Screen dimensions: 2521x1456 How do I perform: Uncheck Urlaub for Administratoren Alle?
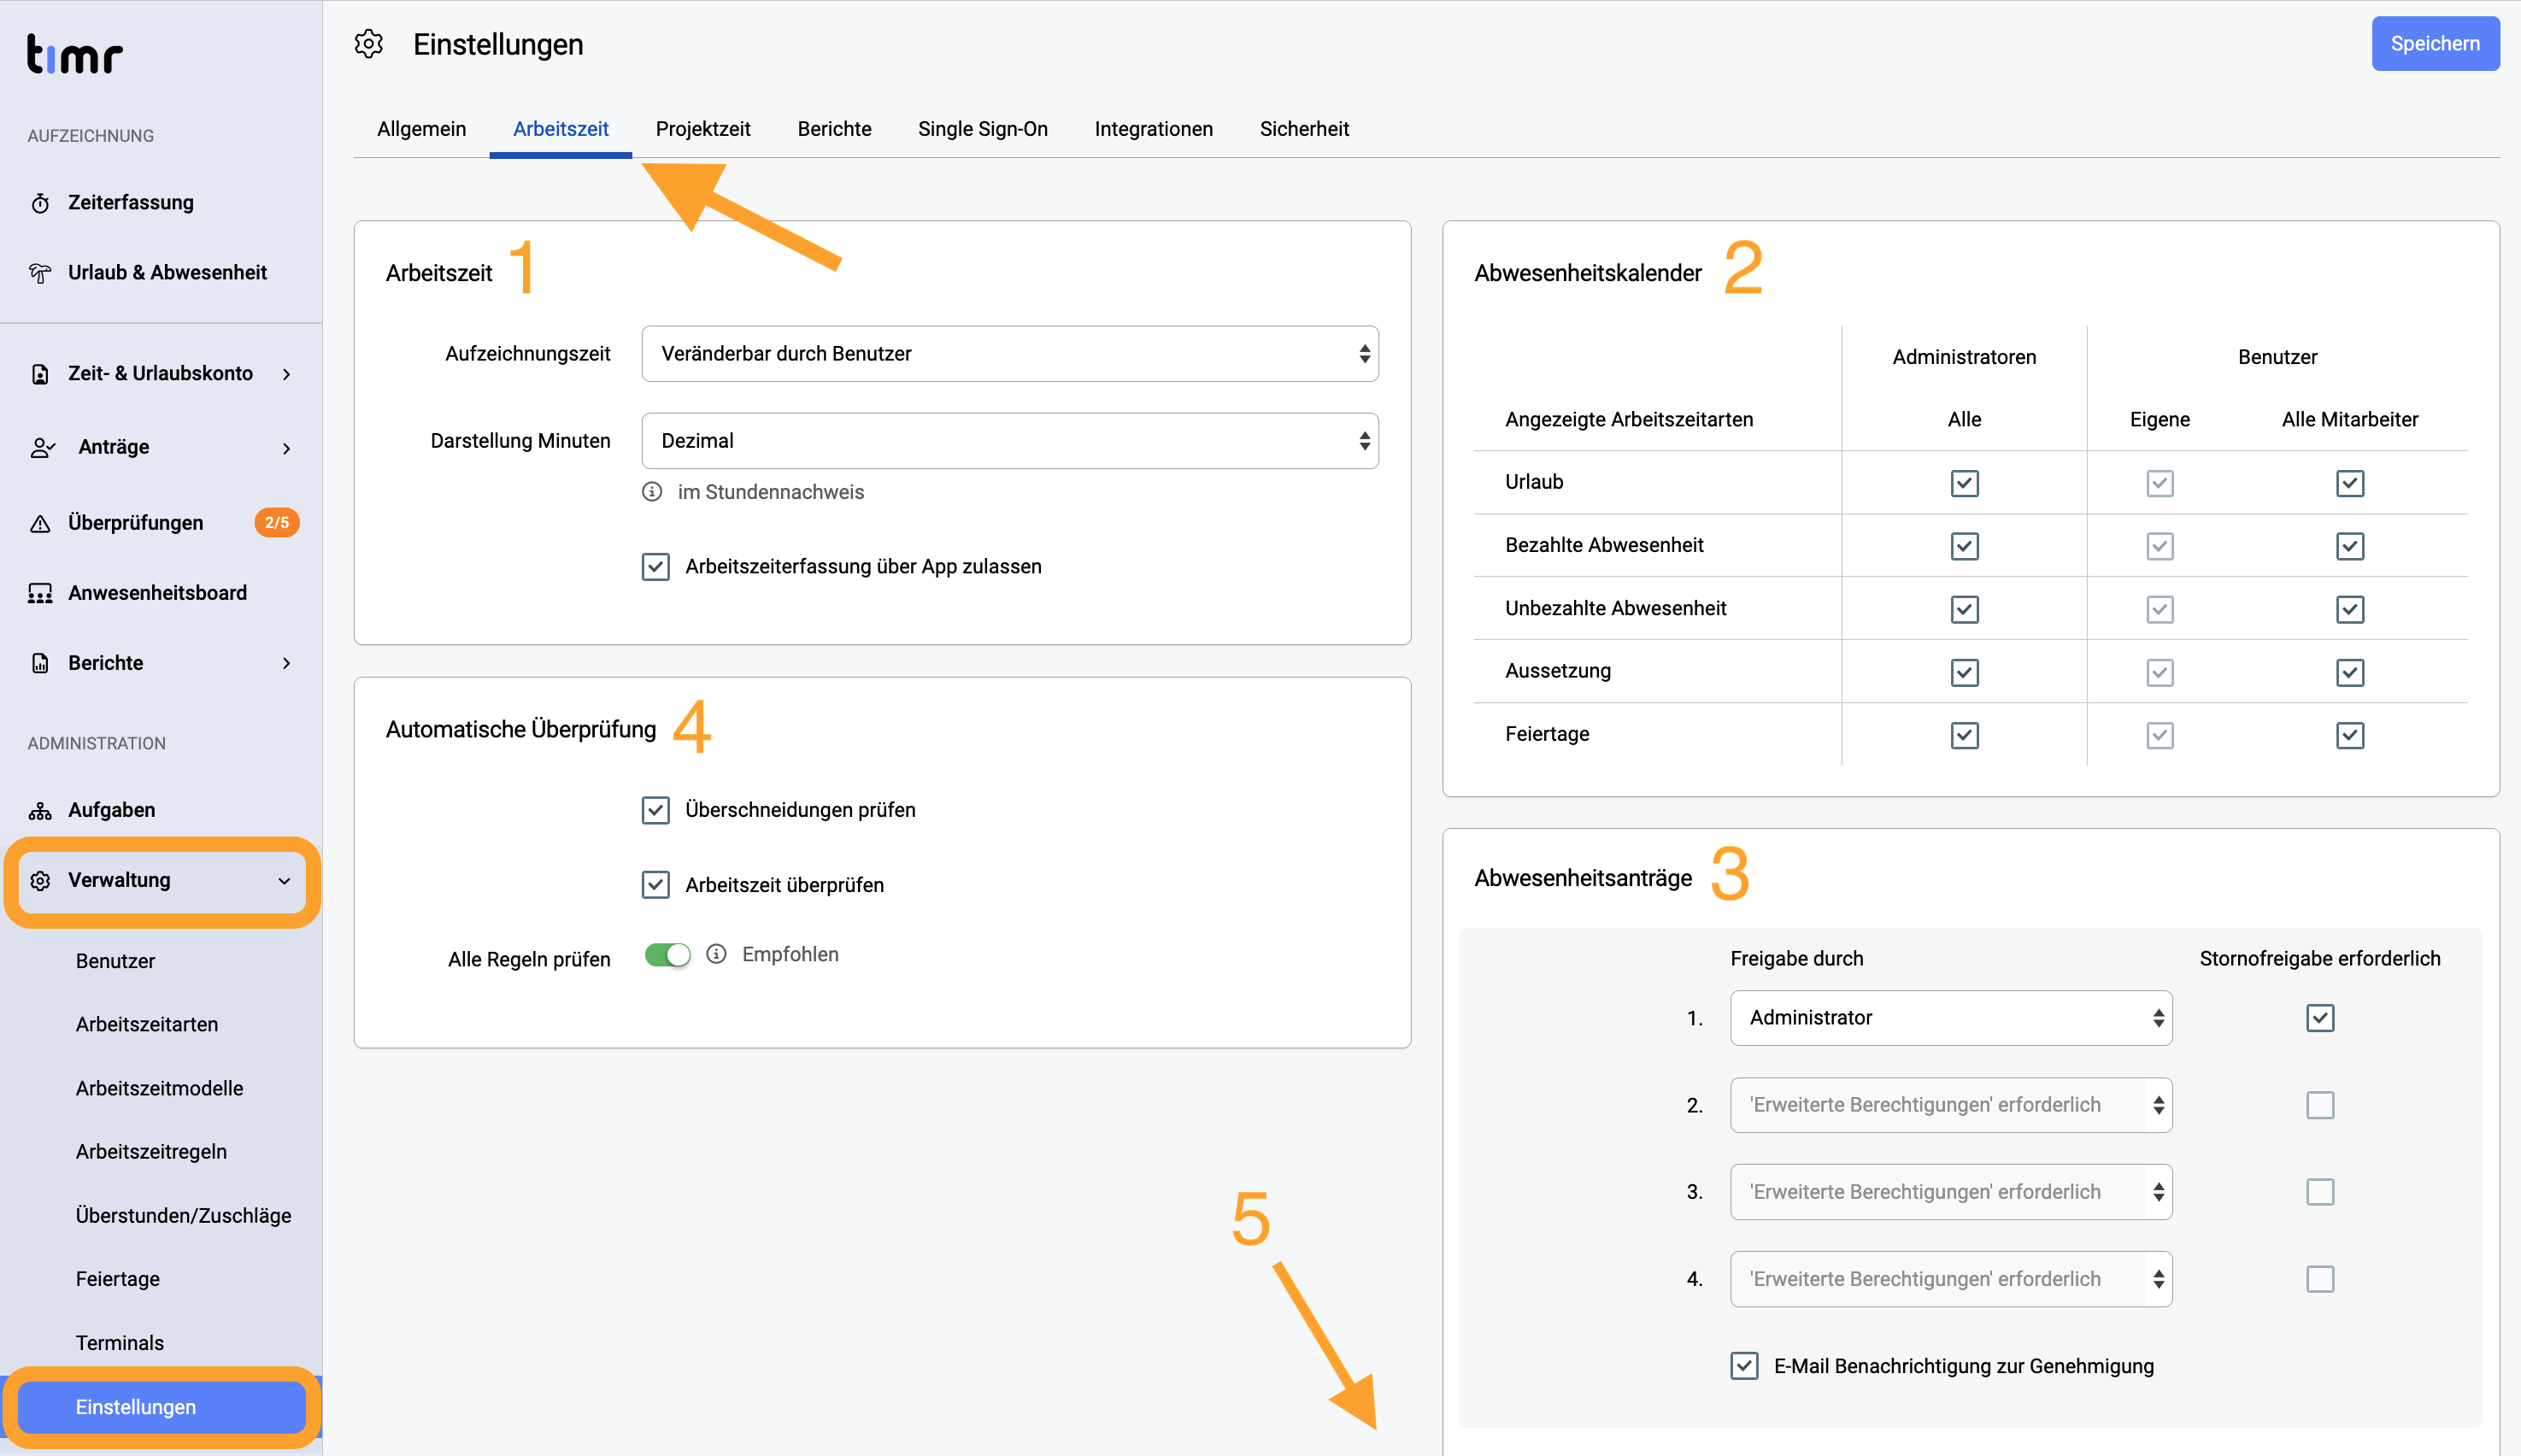point(1965,484)
